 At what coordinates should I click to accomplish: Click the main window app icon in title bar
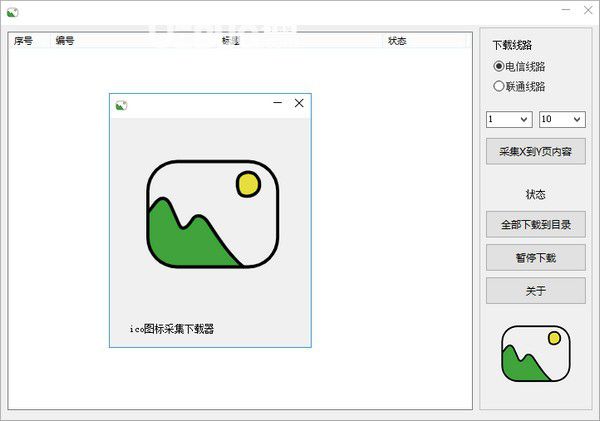(x=13, y=12)
